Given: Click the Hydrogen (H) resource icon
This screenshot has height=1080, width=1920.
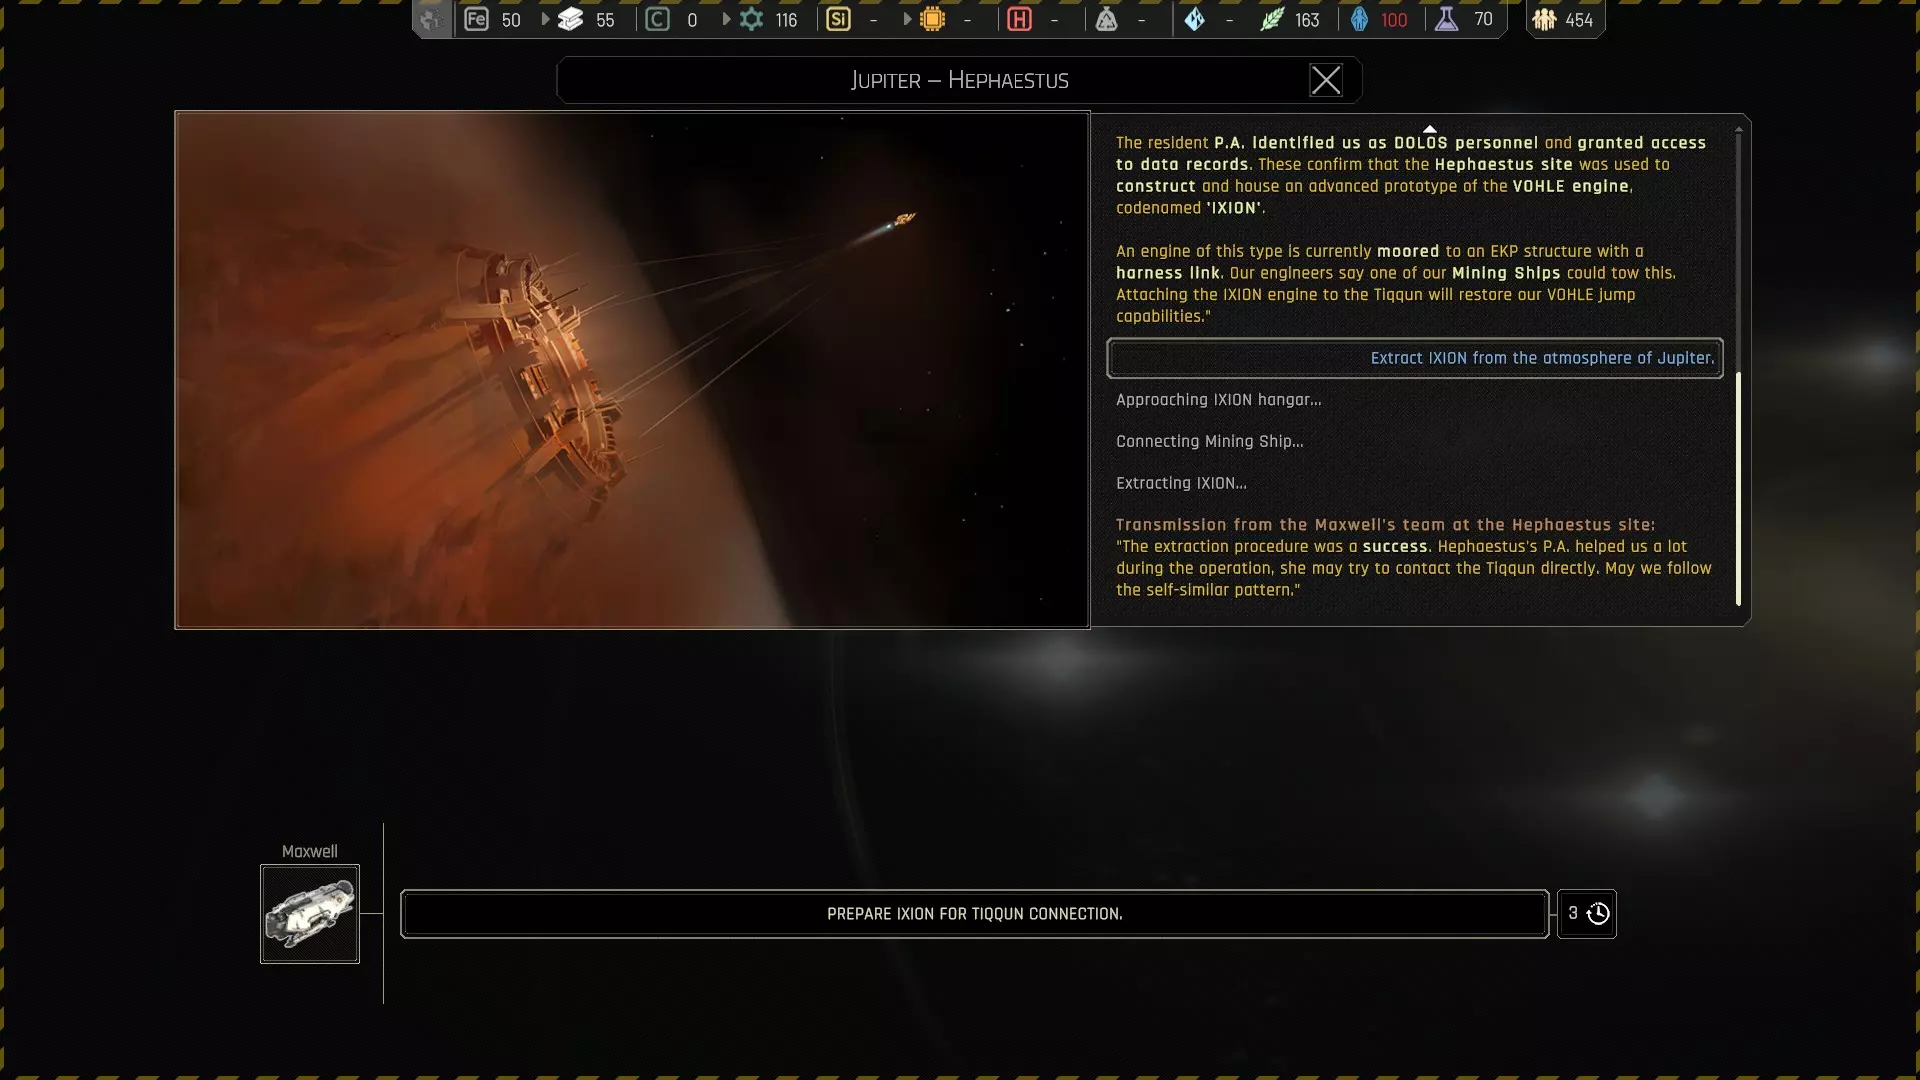Looking at the screenshot, I should [1019, 19].
